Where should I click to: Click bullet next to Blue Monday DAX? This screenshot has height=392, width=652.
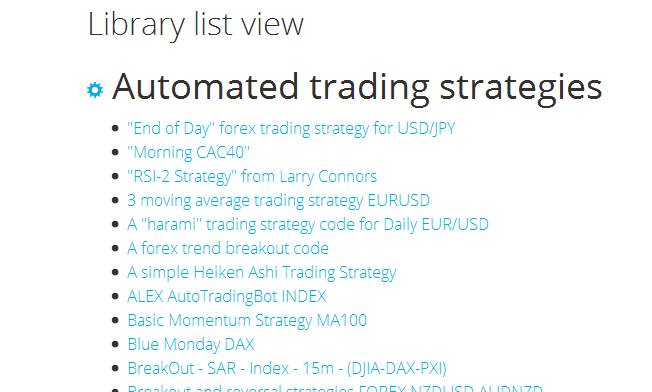(x=116, y=344)
